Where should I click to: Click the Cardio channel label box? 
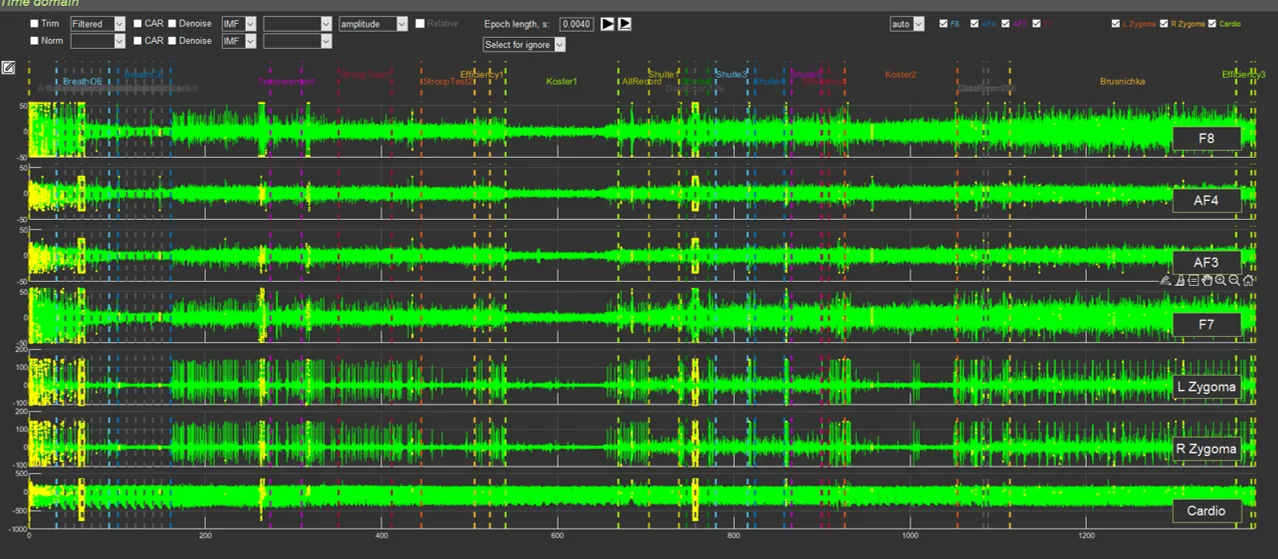click(1207, 511)
